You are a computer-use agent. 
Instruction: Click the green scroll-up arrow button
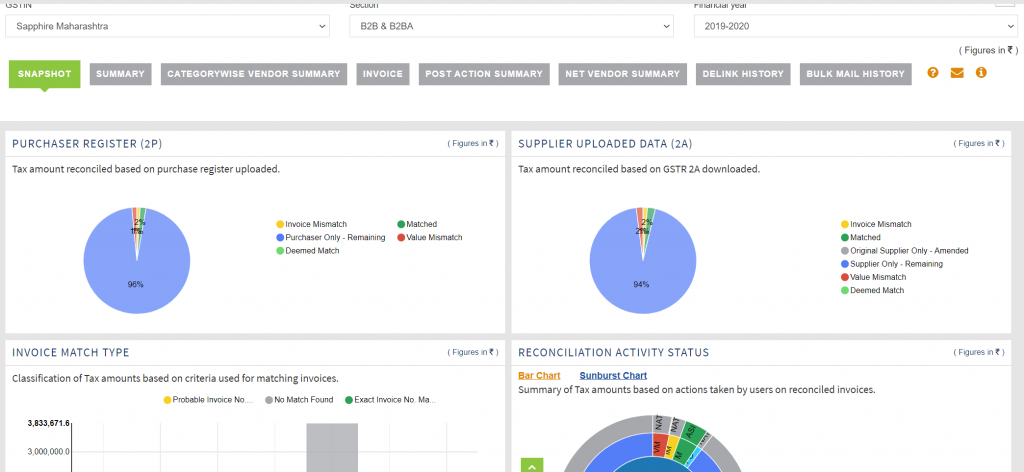coord(532,465)
